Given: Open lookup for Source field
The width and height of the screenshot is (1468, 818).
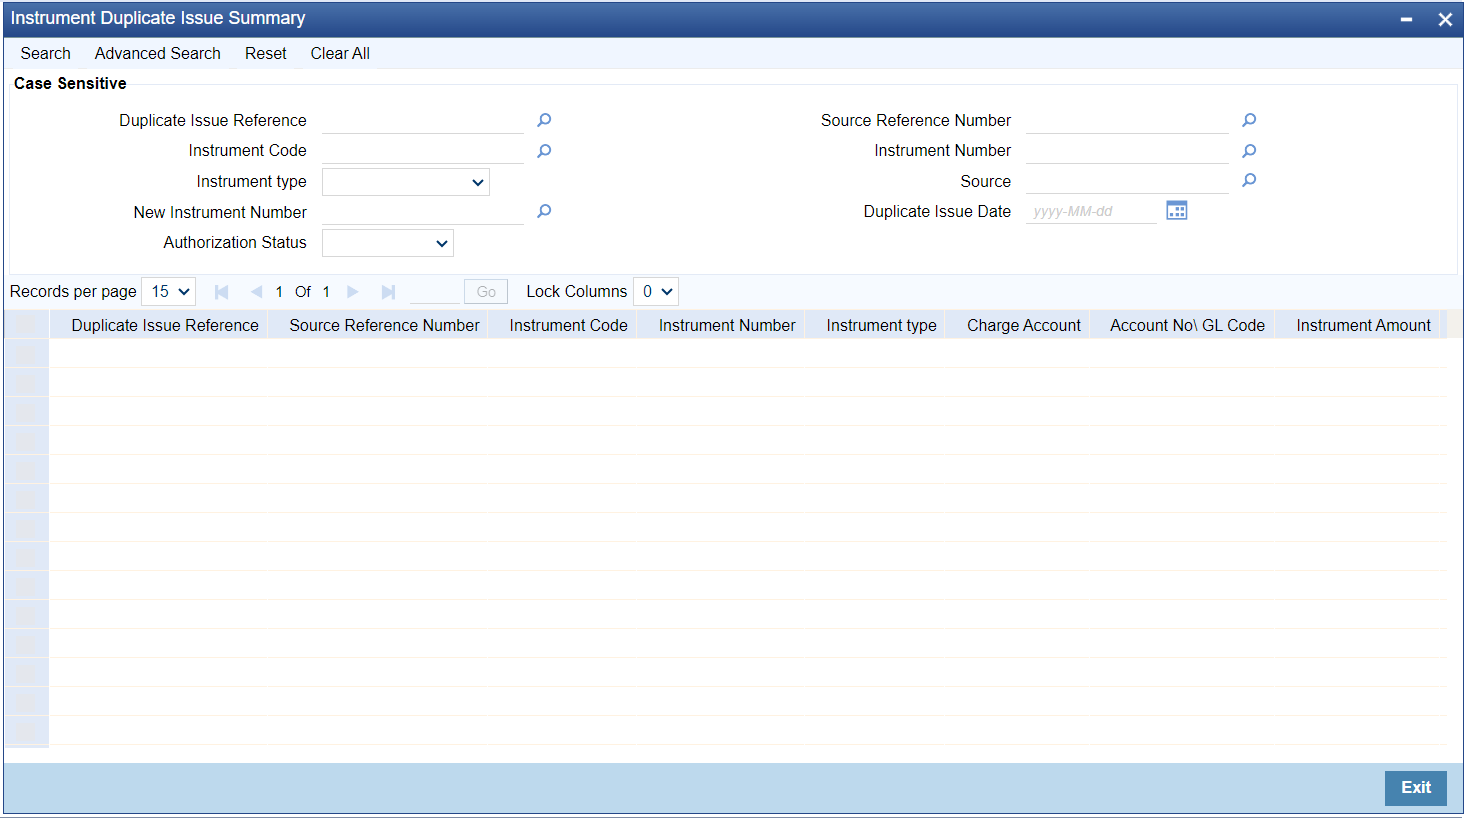Looking at the screenshot, I should (x=1249, y=180).
